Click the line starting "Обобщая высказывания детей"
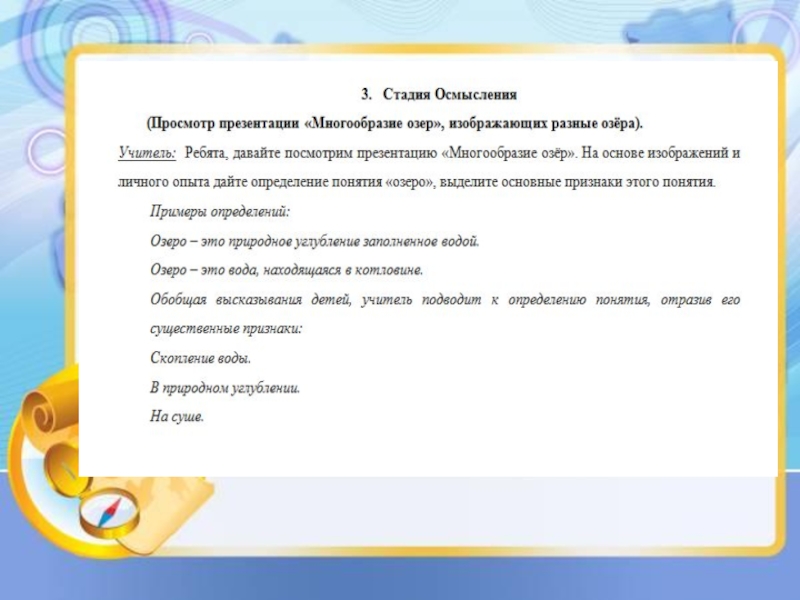 (x=445, y=299)
